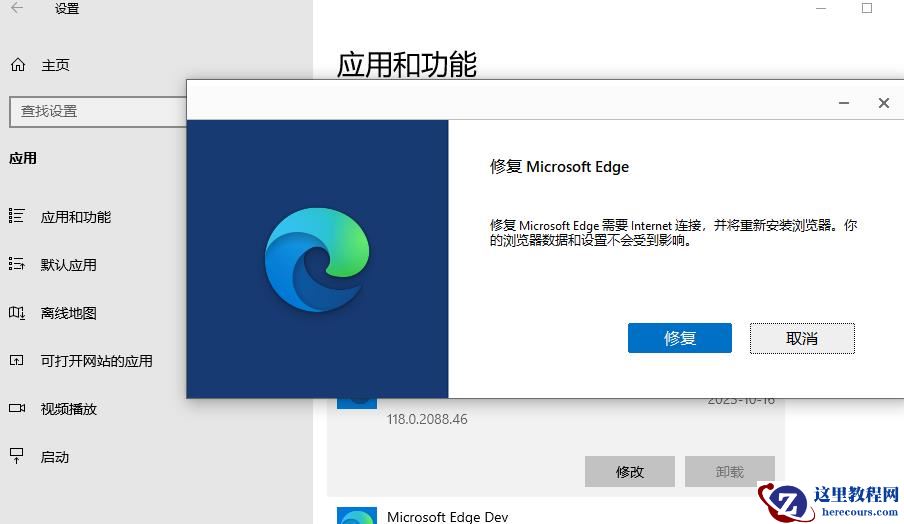Click the 修复 Microsoft Edge dialog heading
The width and height of the screenshot is (904, 524).
tap(559, 167)
